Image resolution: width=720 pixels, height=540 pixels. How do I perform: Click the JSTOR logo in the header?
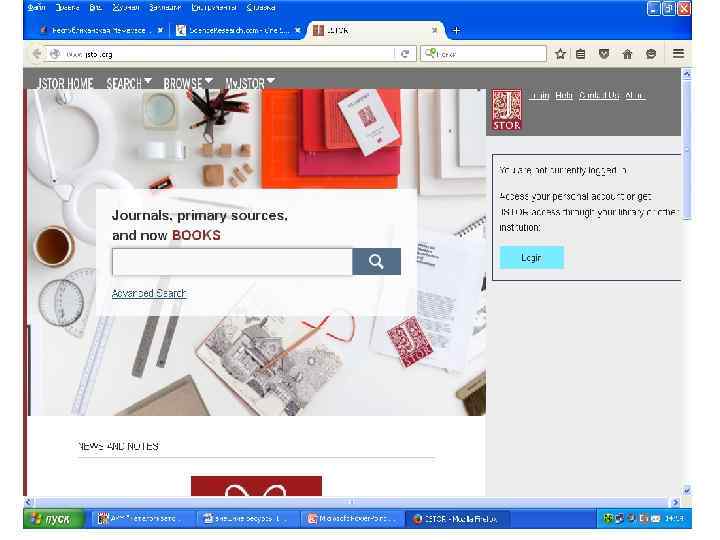506,110
